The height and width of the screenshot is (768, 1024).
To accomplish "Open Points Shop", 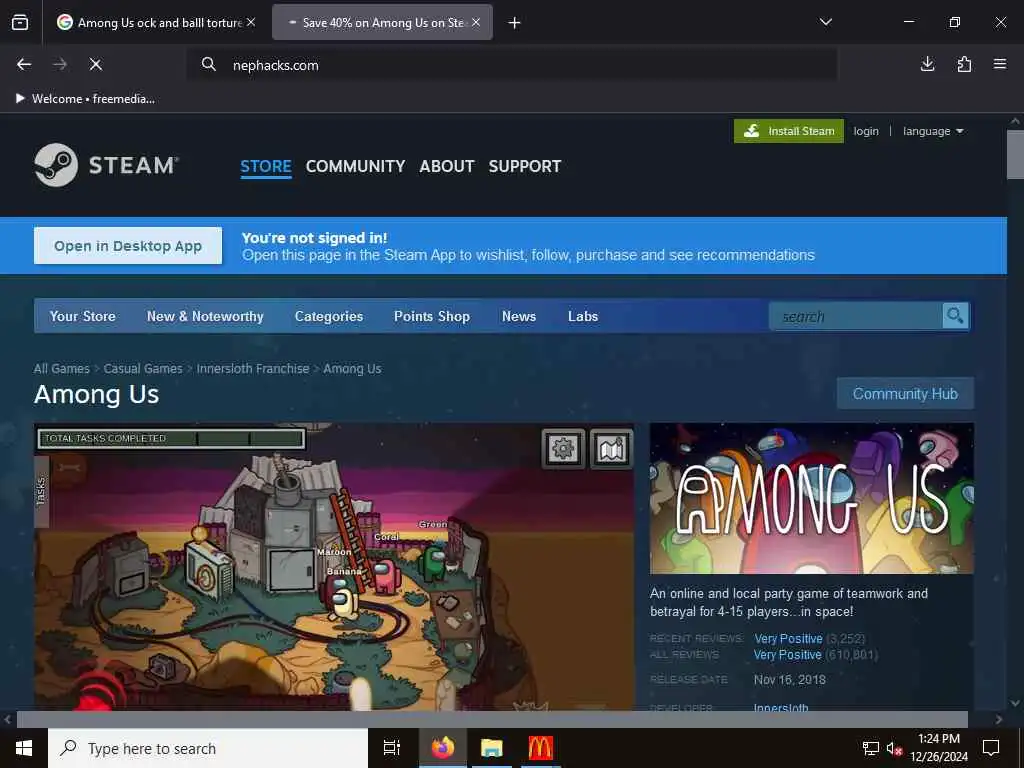I will pos(432,316).
